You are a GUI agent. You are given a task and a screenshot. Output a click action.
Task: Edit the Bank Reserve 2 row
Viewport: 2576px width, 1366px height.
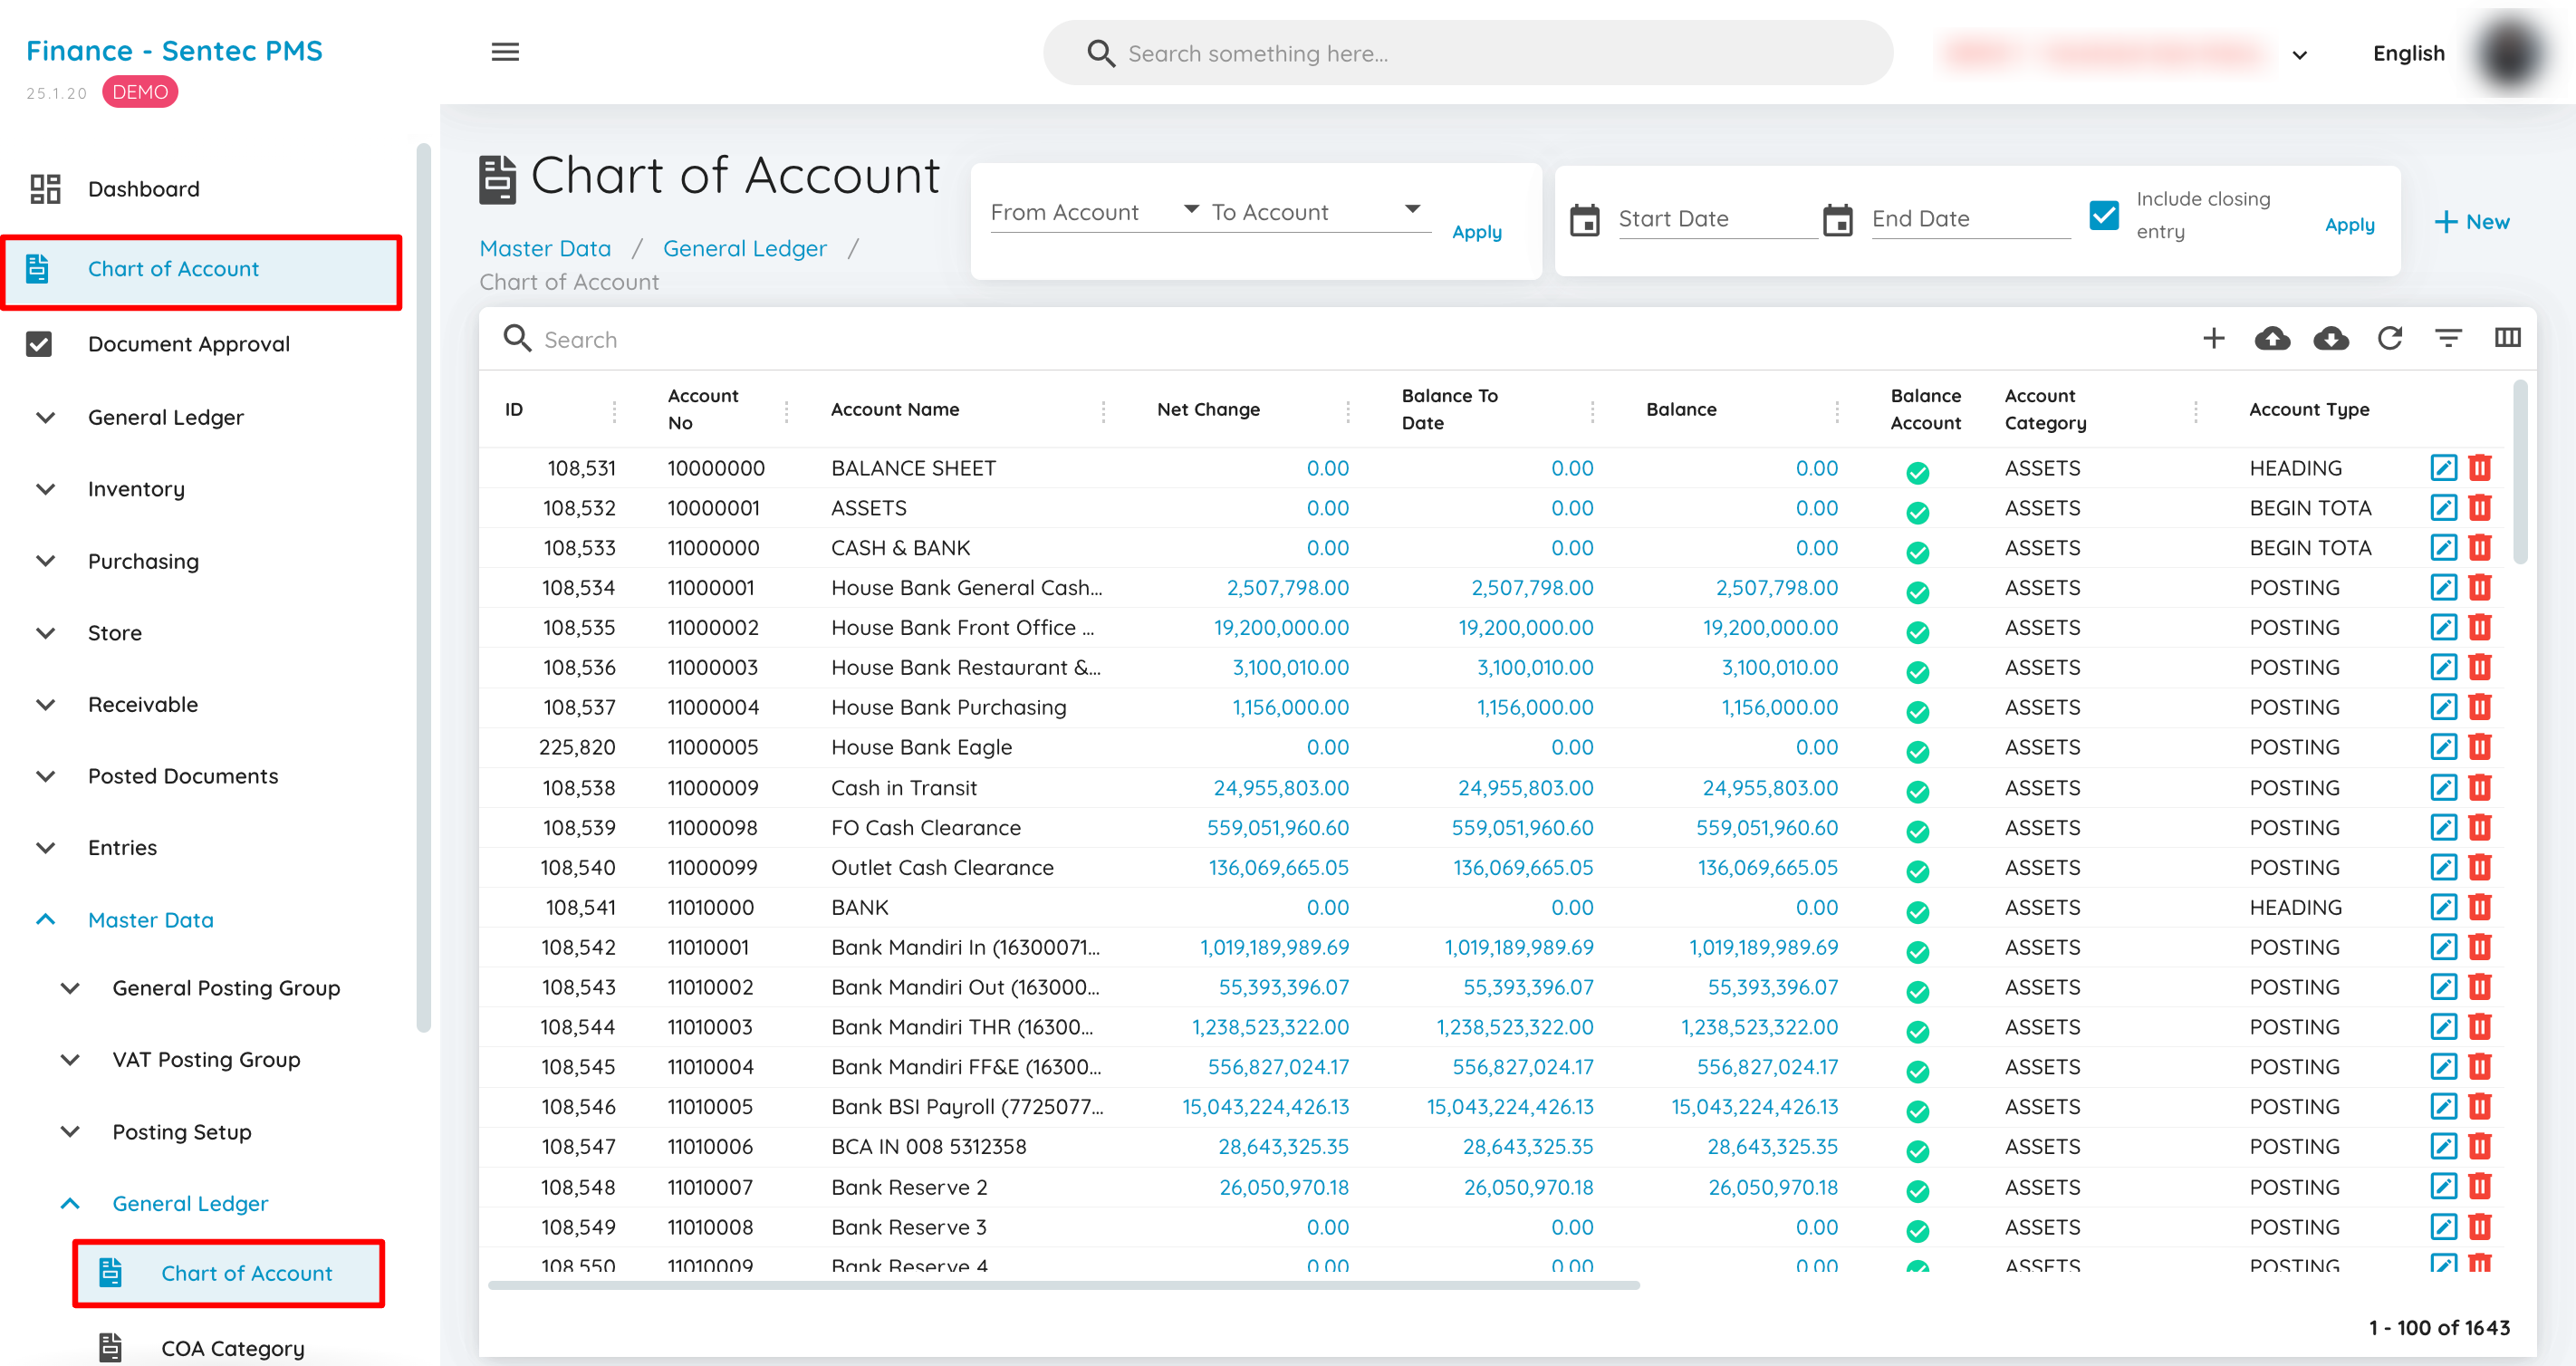[2443, 1187]
